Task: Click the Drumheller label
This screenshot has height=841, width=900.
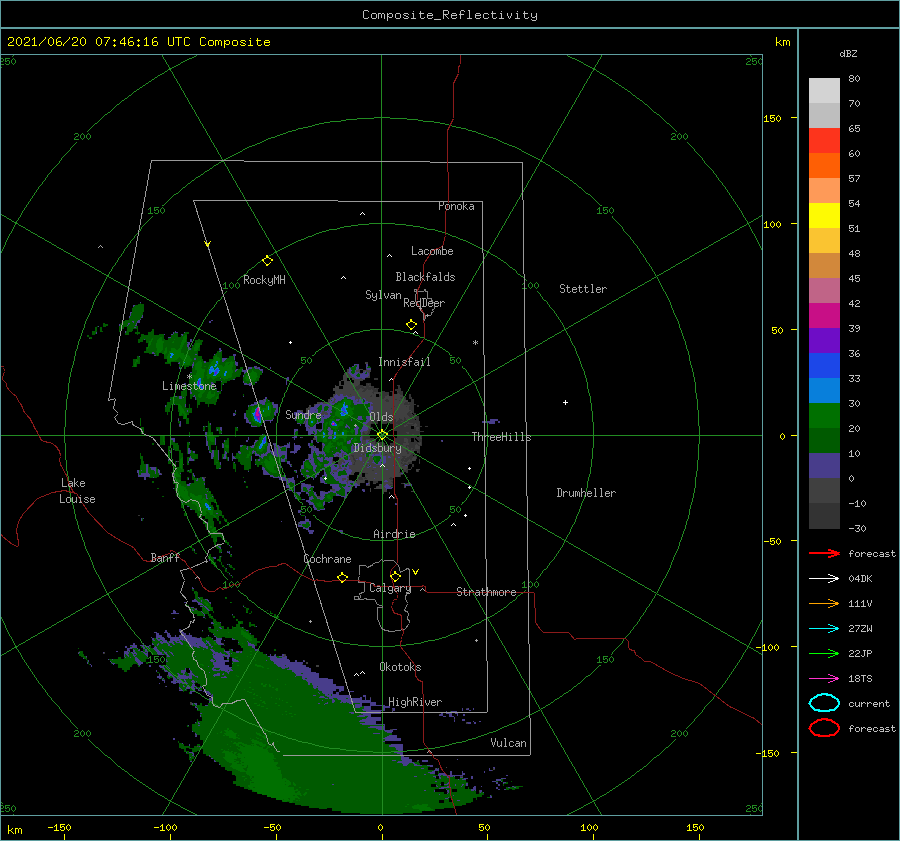Action: 586,493
